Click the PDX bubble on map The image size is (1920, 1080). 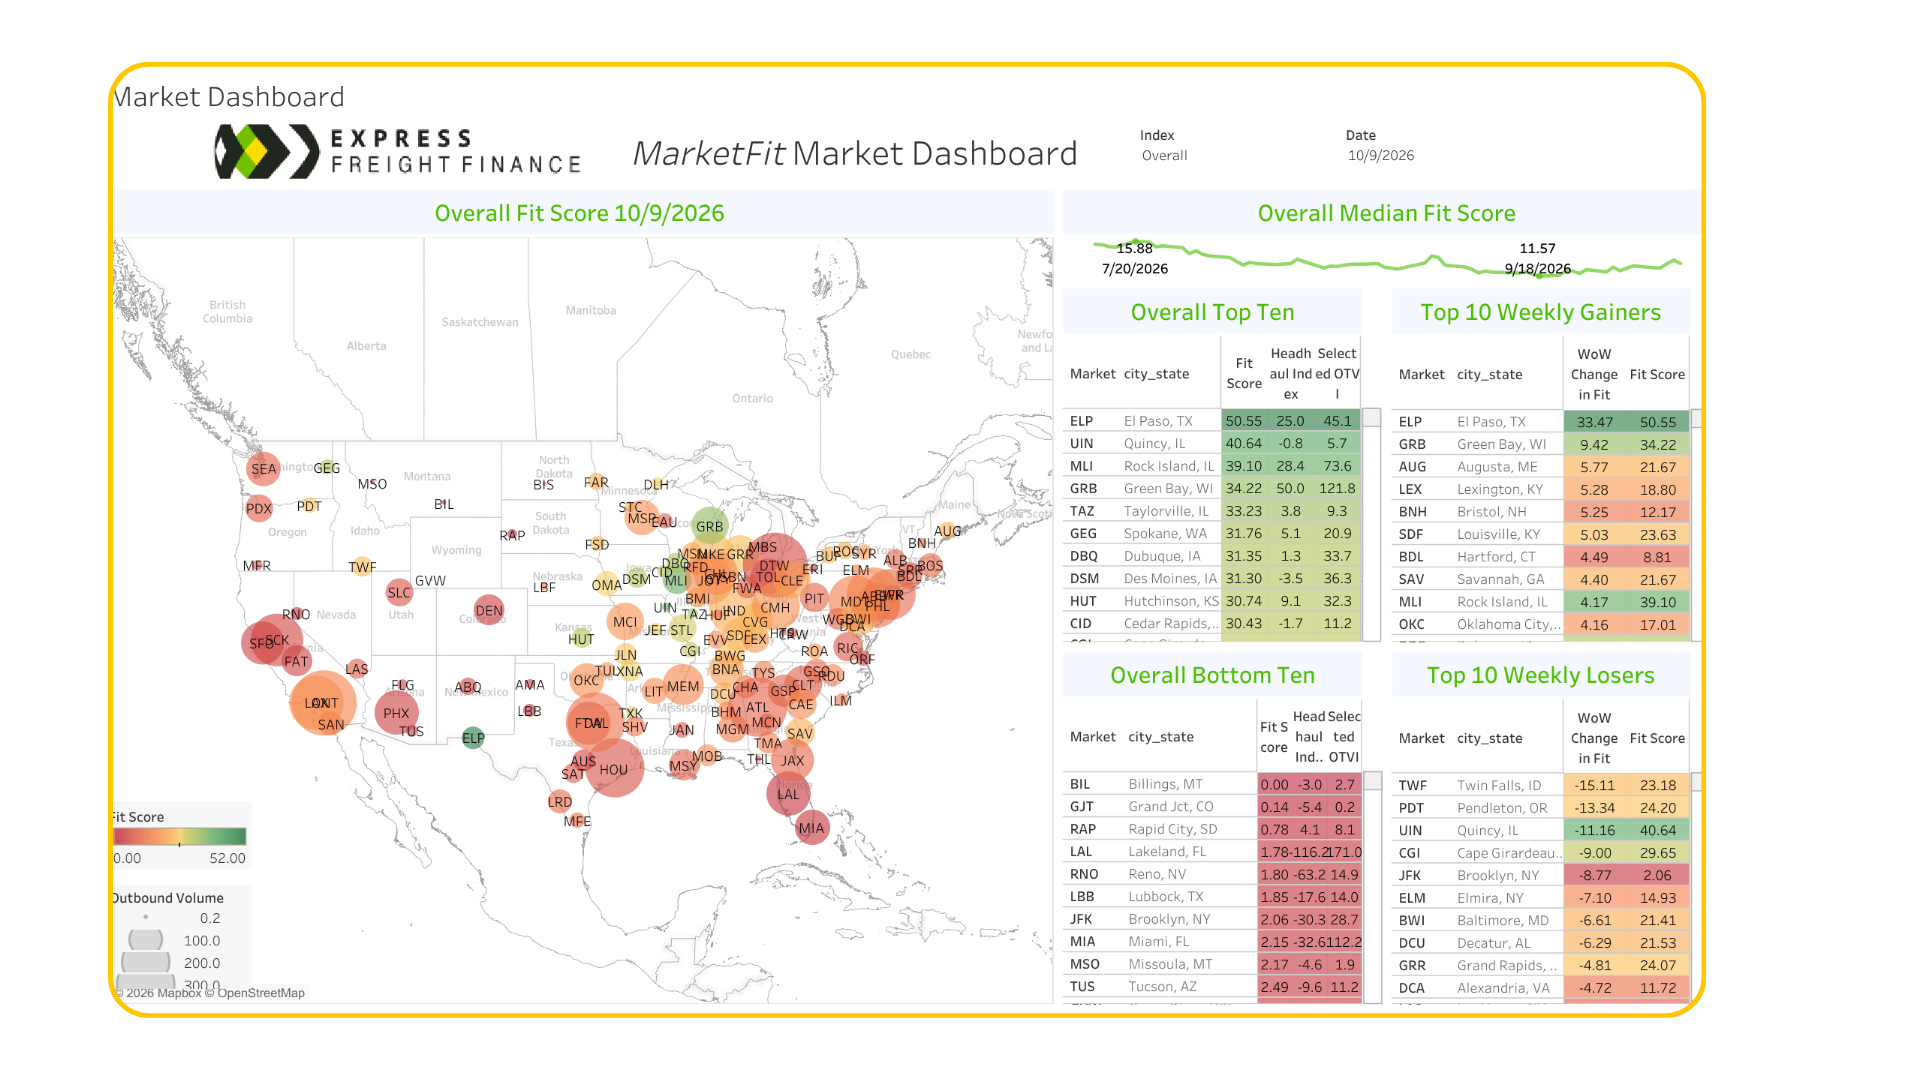click(x=259, y=508)
